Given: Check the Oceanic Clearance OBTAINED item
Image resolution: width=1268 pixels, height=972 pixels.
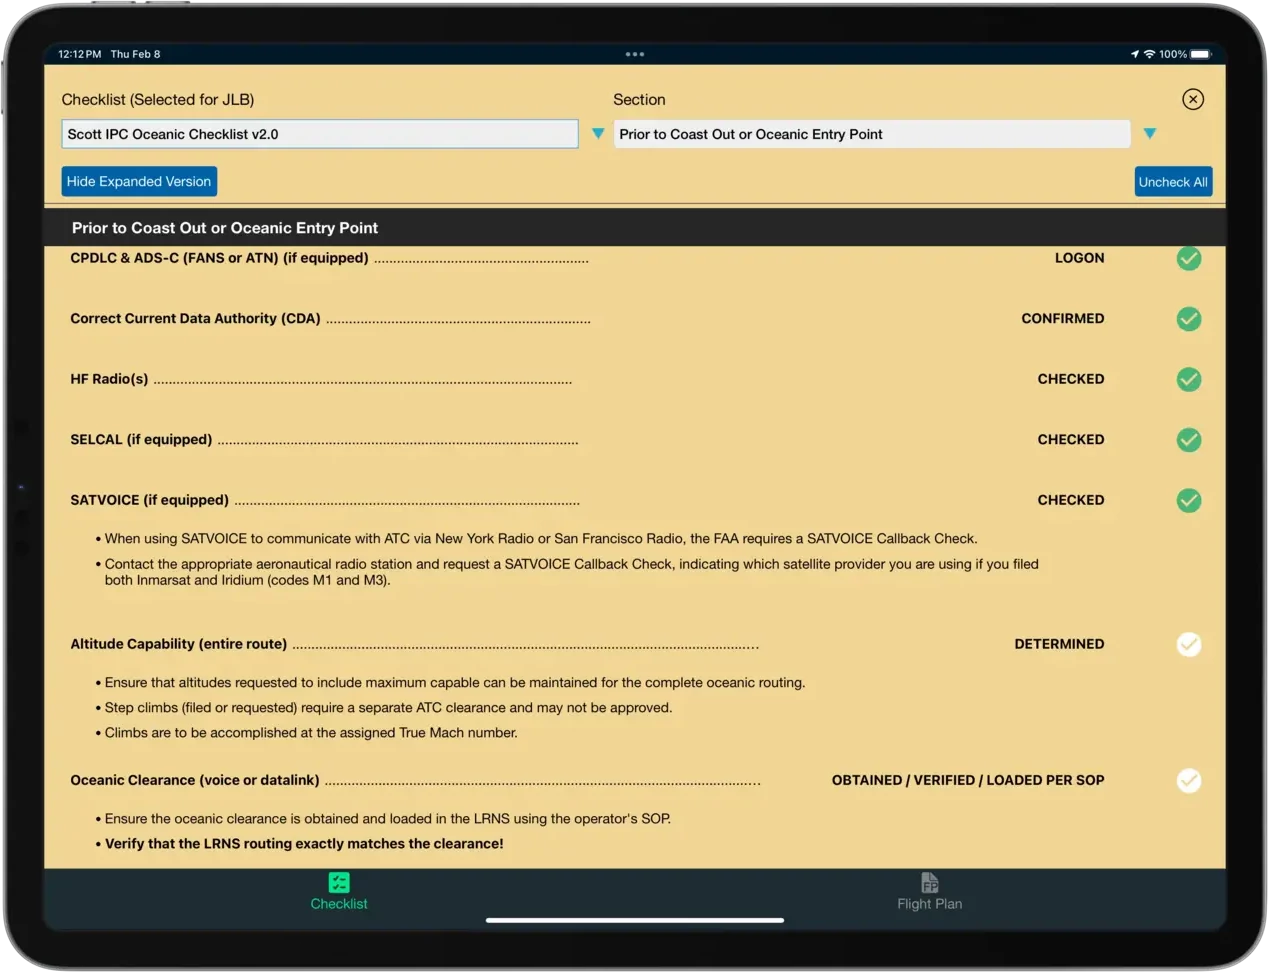Looking at the screenshot, I should point(1188,780).
